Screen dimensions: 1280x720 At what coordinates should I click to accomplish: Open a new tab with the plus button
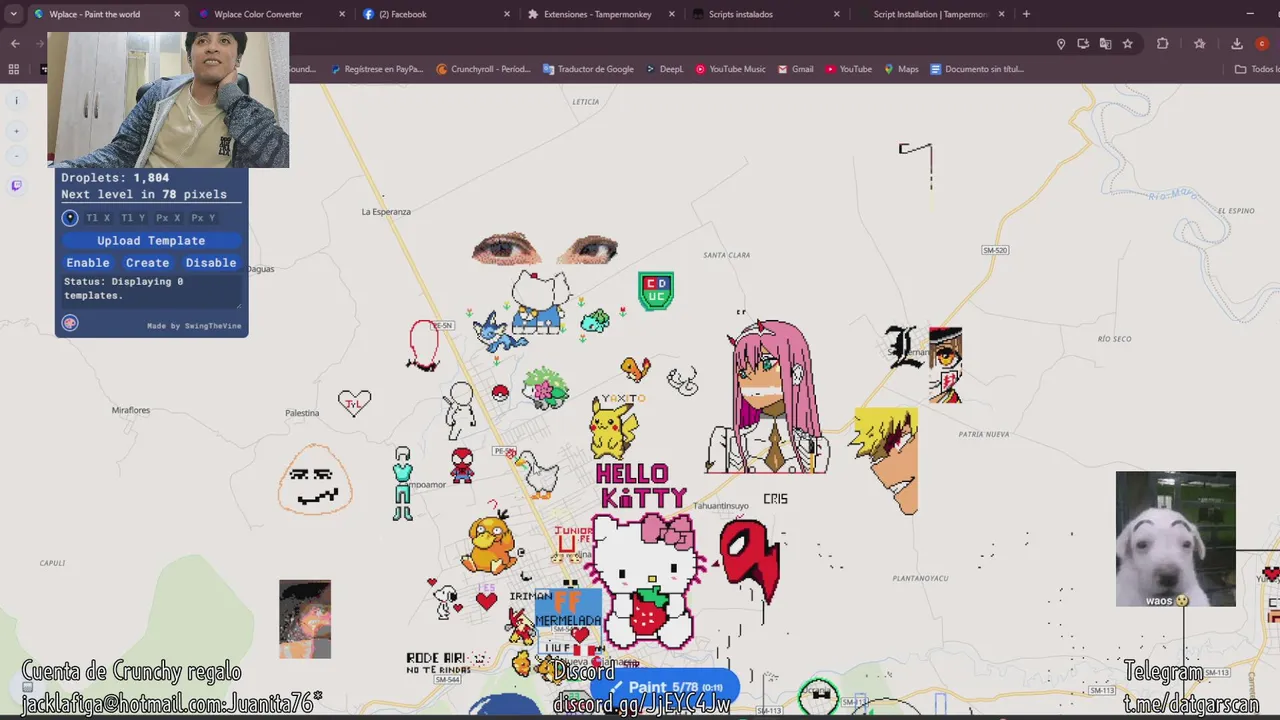pos(1026,14)
